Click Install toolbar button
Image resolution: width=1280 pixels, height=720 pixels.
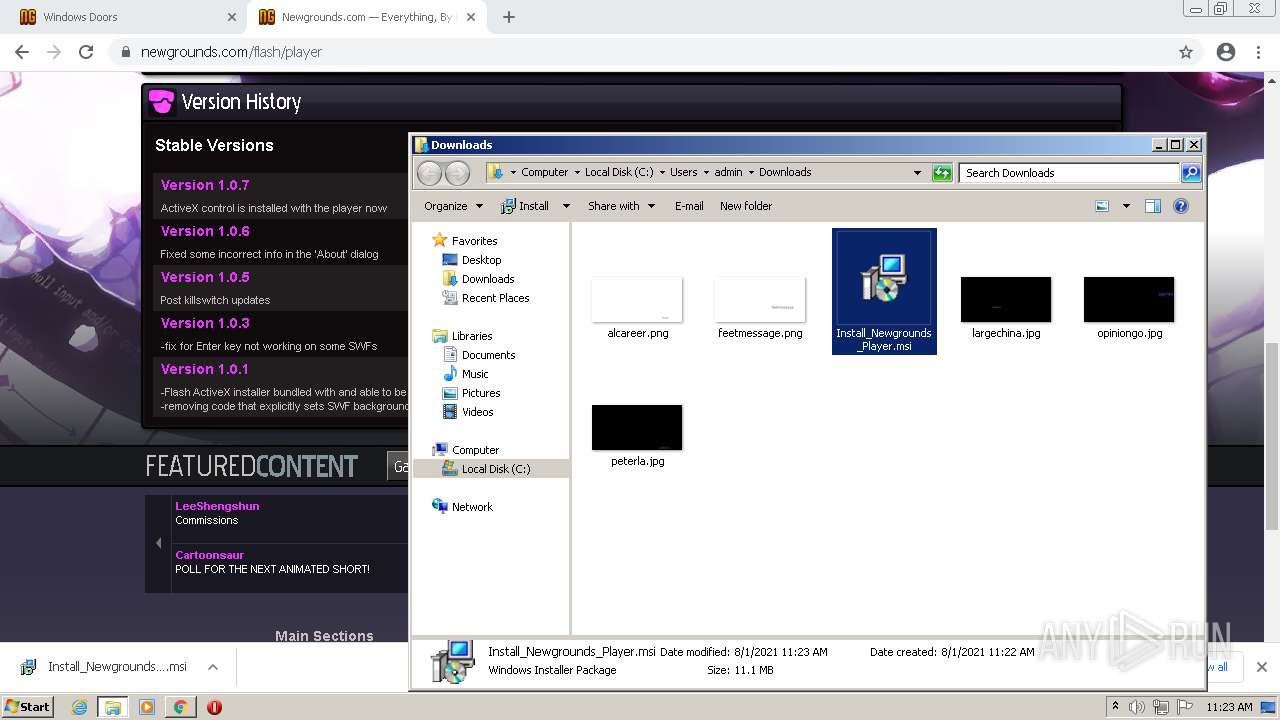click(525, 206)
